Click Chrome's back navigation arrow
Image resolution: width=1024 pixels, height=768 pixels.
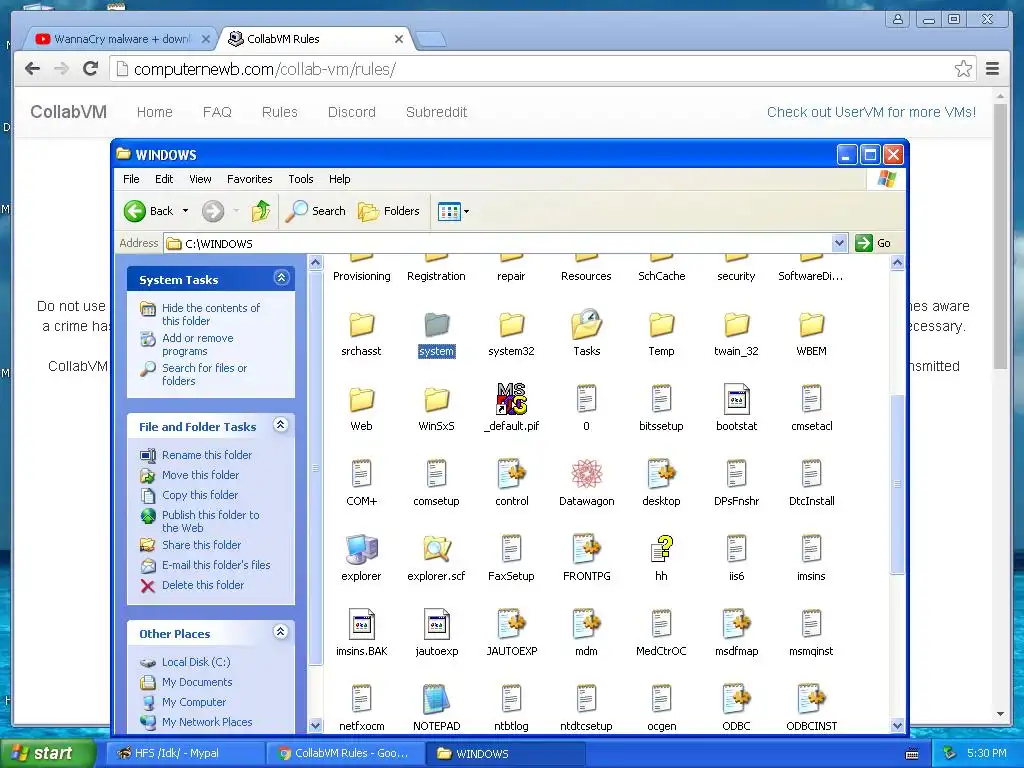coord(32,69)
